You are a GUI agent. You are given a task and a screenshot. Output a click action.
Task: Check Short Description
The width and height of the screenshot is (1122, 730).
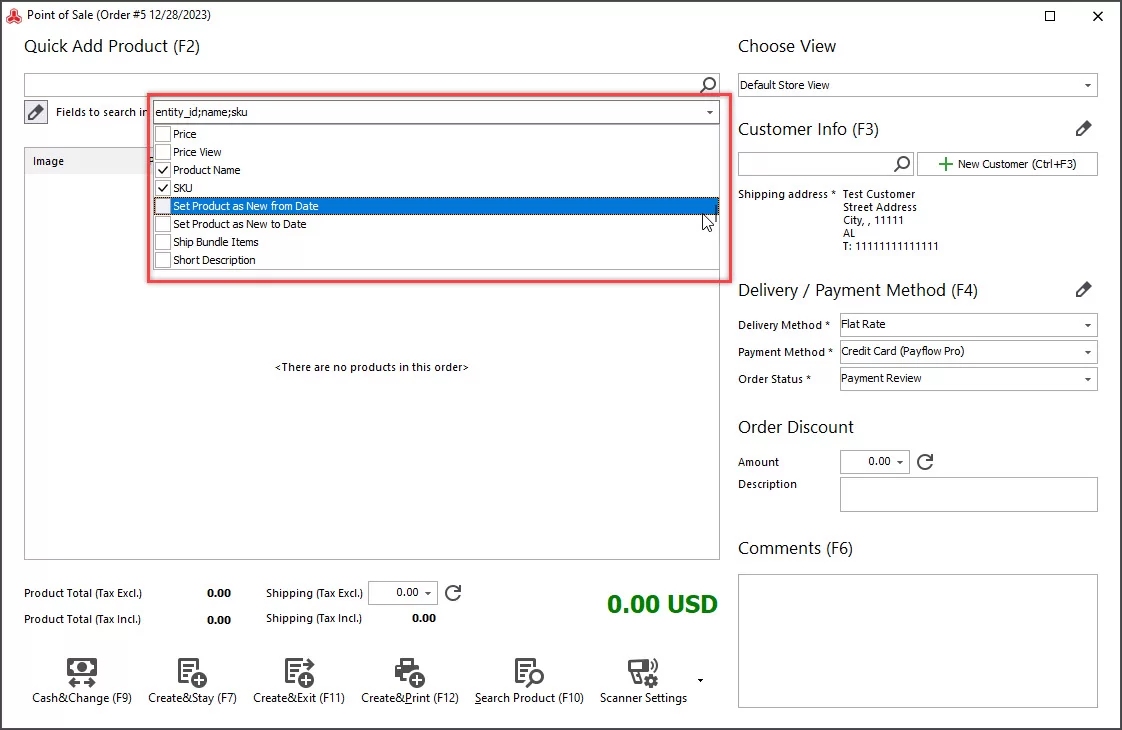pyautogui.click(x=163, y=260)
